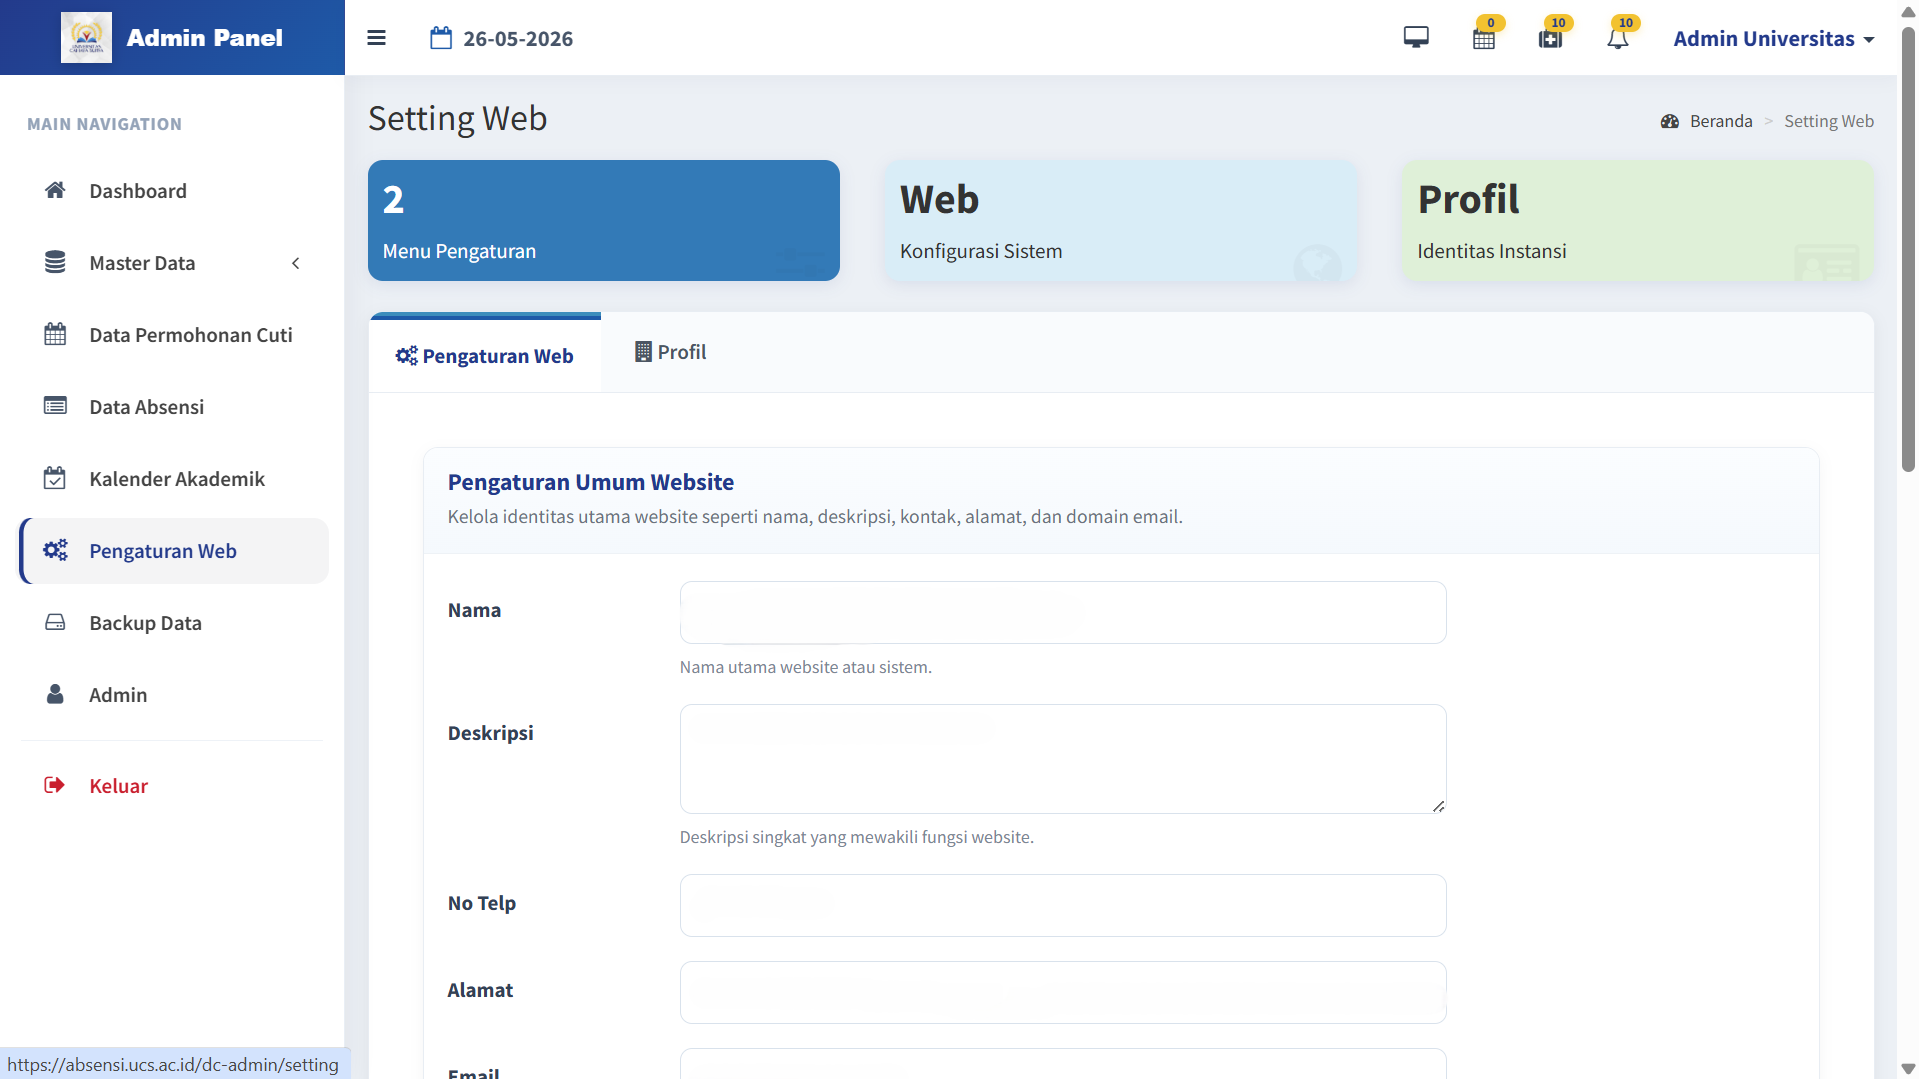1919x1079 pixels.
Task: Click the Pengaturan Web gears icon in sidebar
Action: 55,550
